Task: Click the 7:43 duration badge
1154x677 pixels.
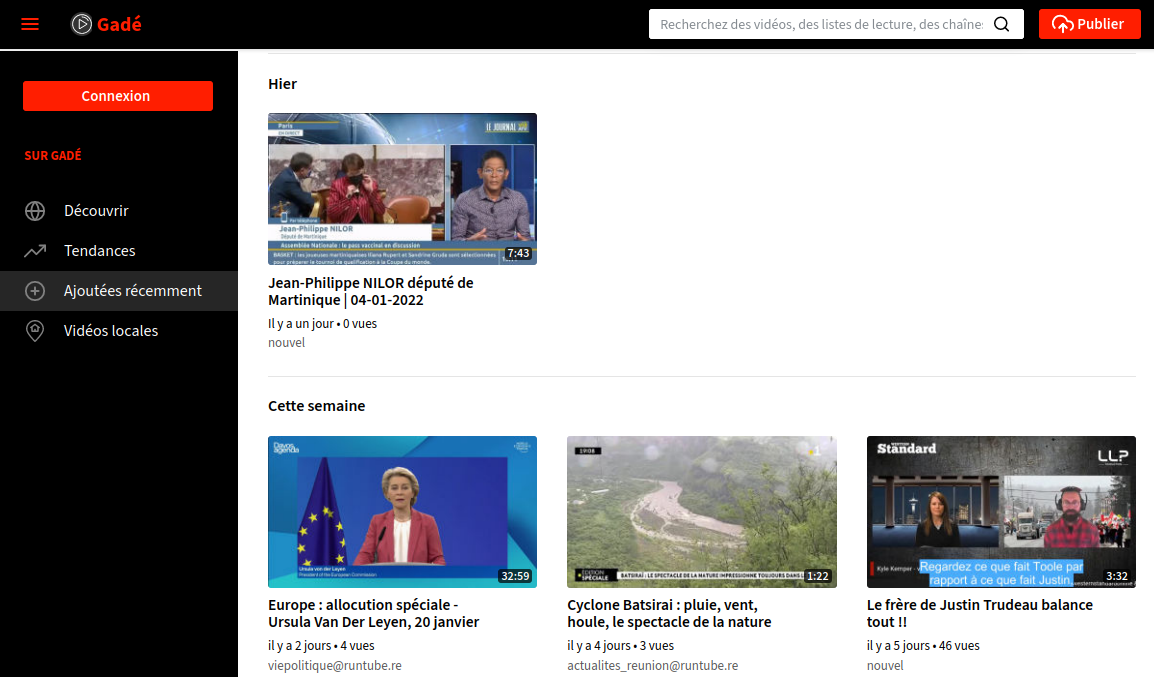Action: (x=518, y=253)
